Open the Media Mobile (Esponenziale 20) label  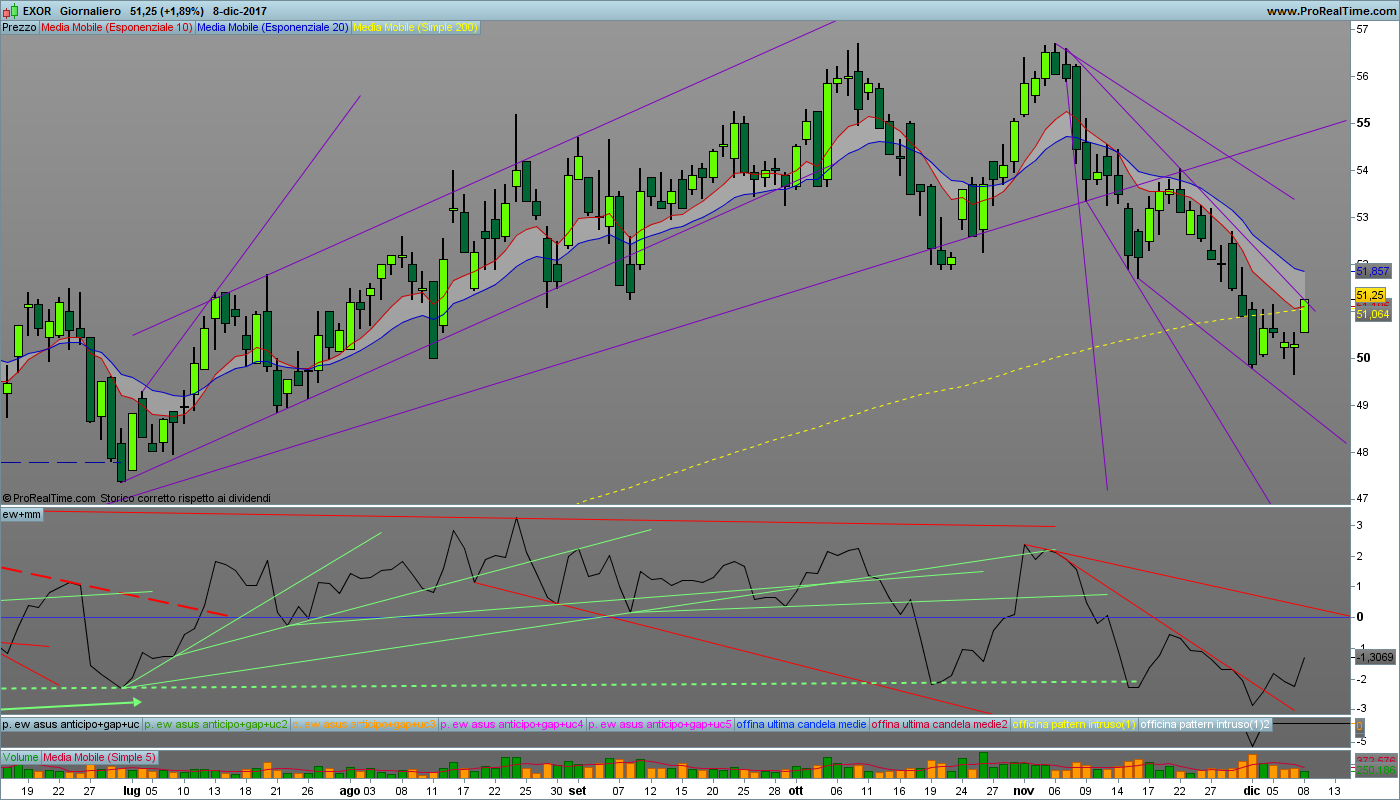[x=273, y=28]
